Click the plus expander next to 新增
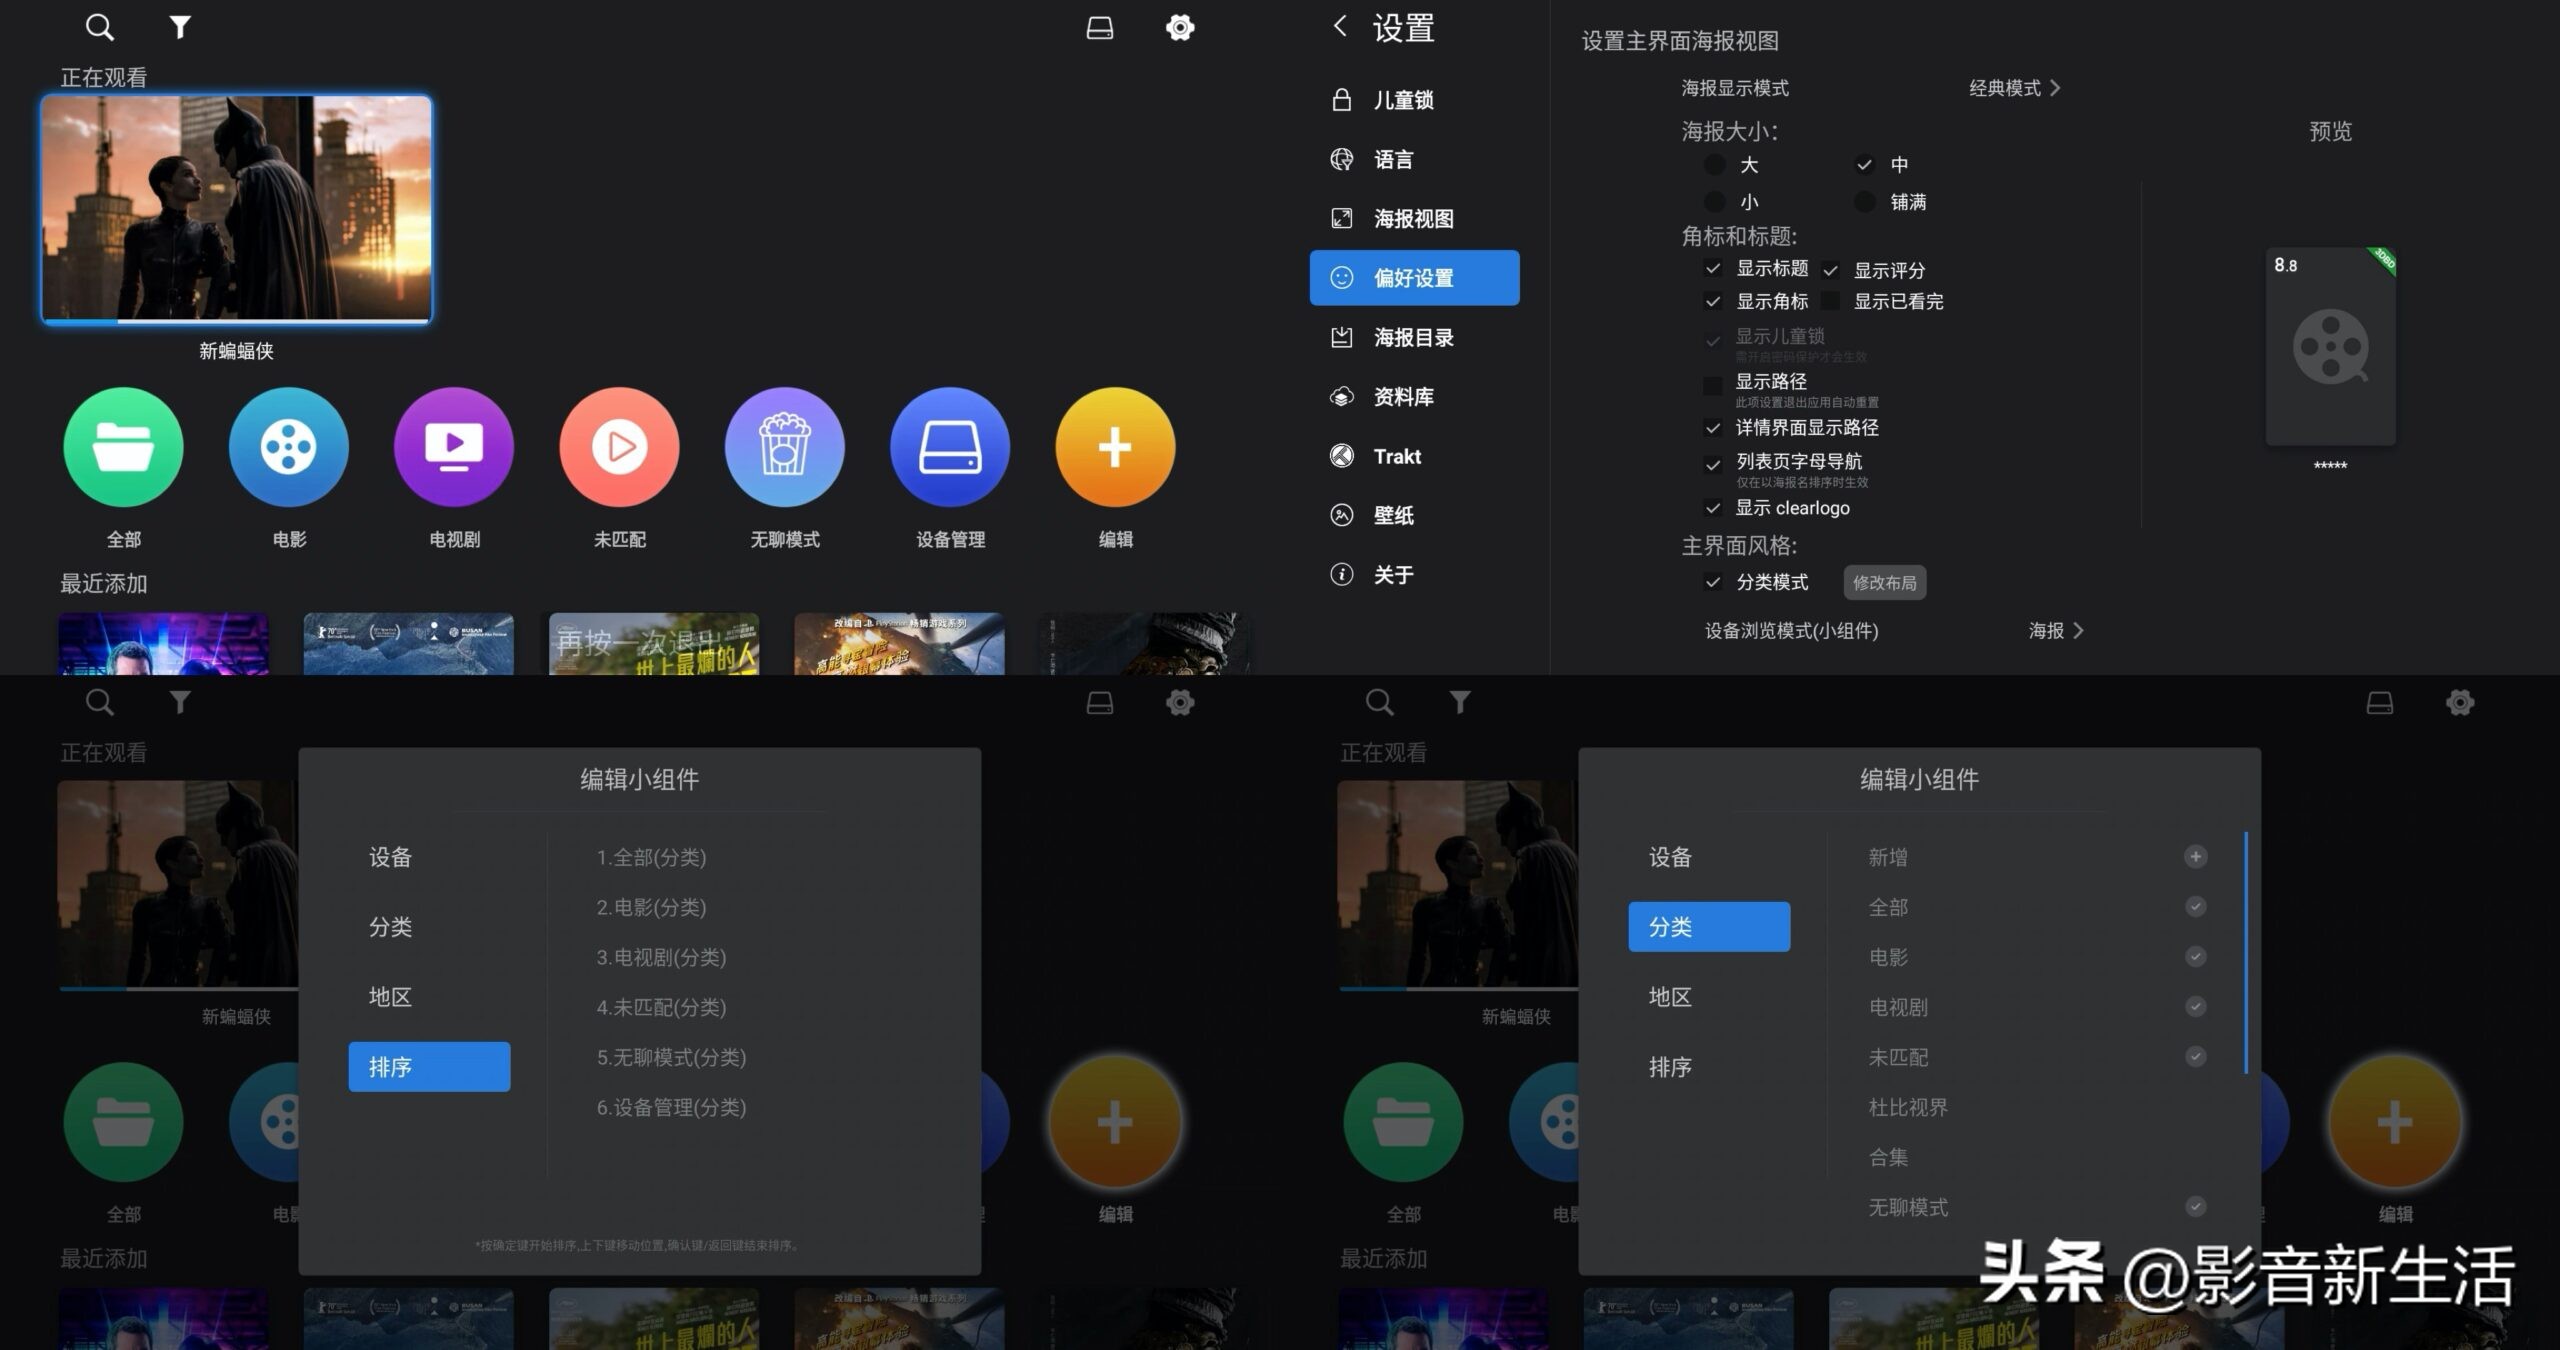The width and height of the screenshot is (2560, 1350). (2195, 857)
